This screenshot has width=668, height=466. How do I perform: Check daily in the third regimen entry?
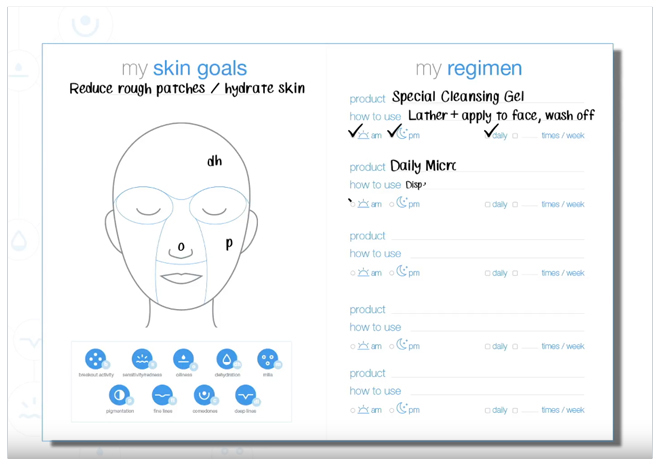(x=487, y=273)
